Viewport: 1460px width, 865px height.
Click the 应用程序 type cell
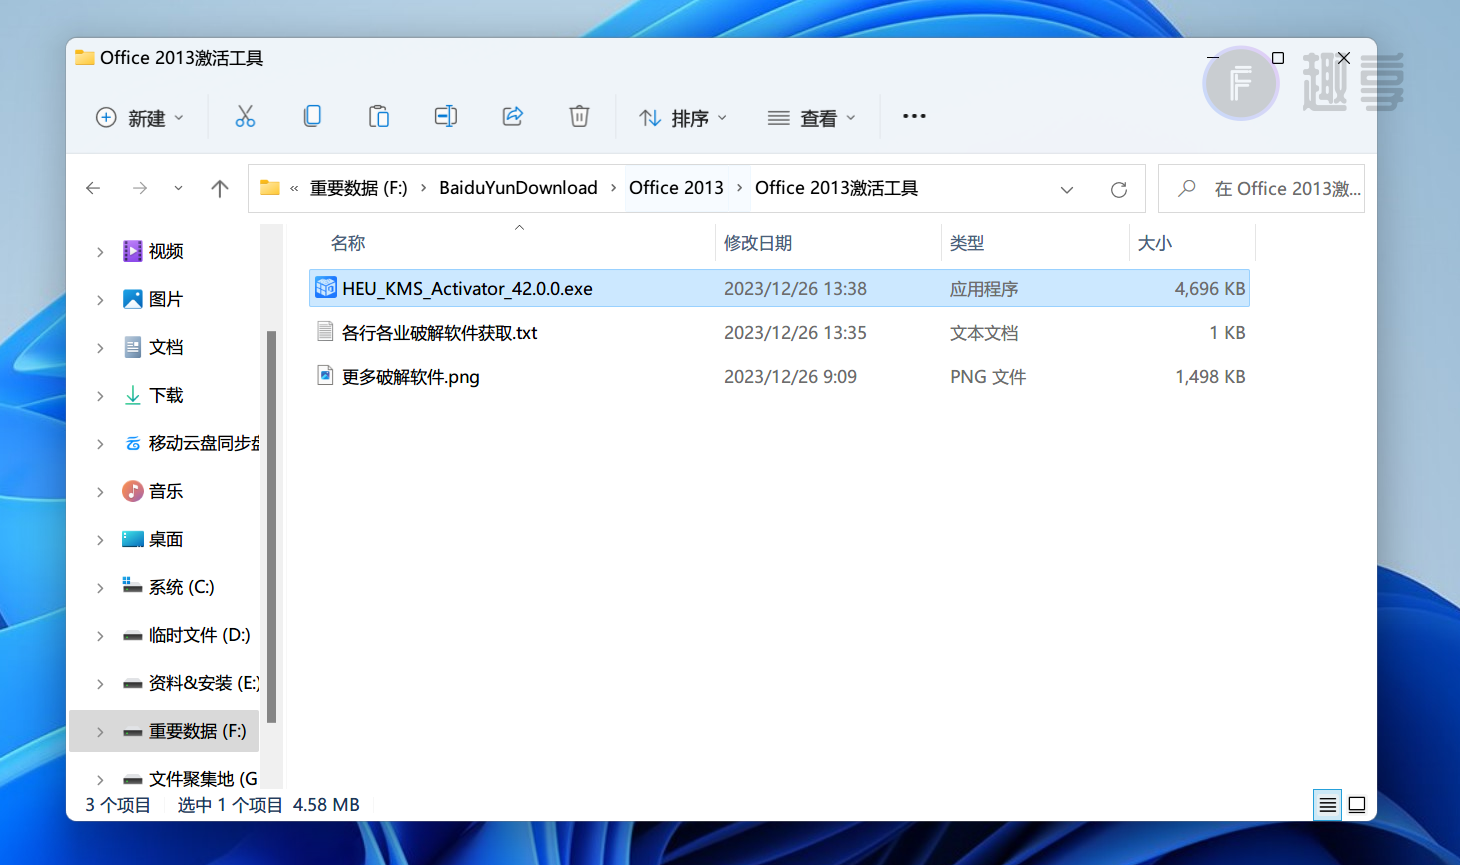[984, 288]
